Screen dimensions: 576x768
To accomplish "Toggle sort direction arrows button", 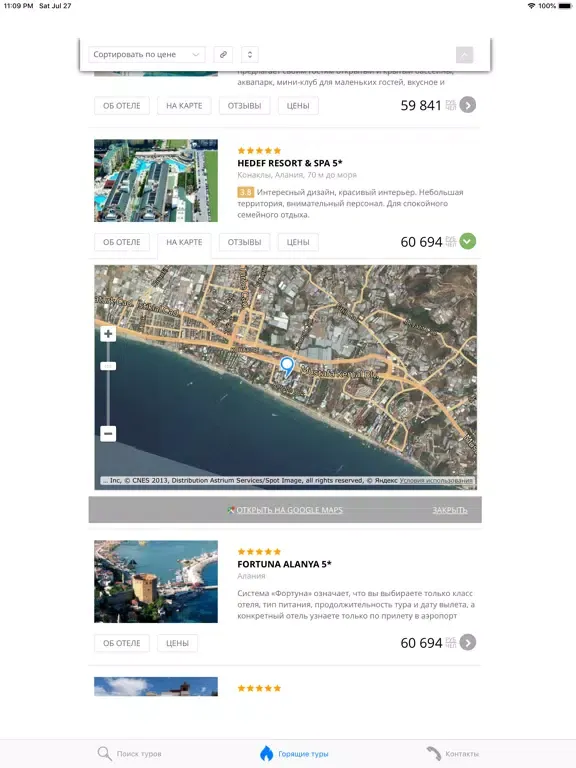I will 250,54.
